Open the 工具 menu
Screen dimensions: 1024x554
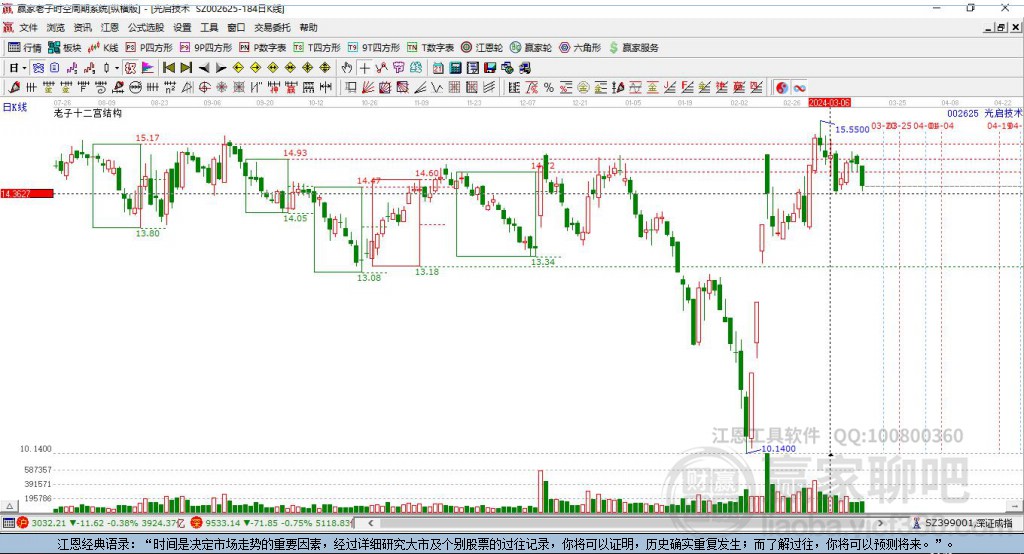point(209,27)
